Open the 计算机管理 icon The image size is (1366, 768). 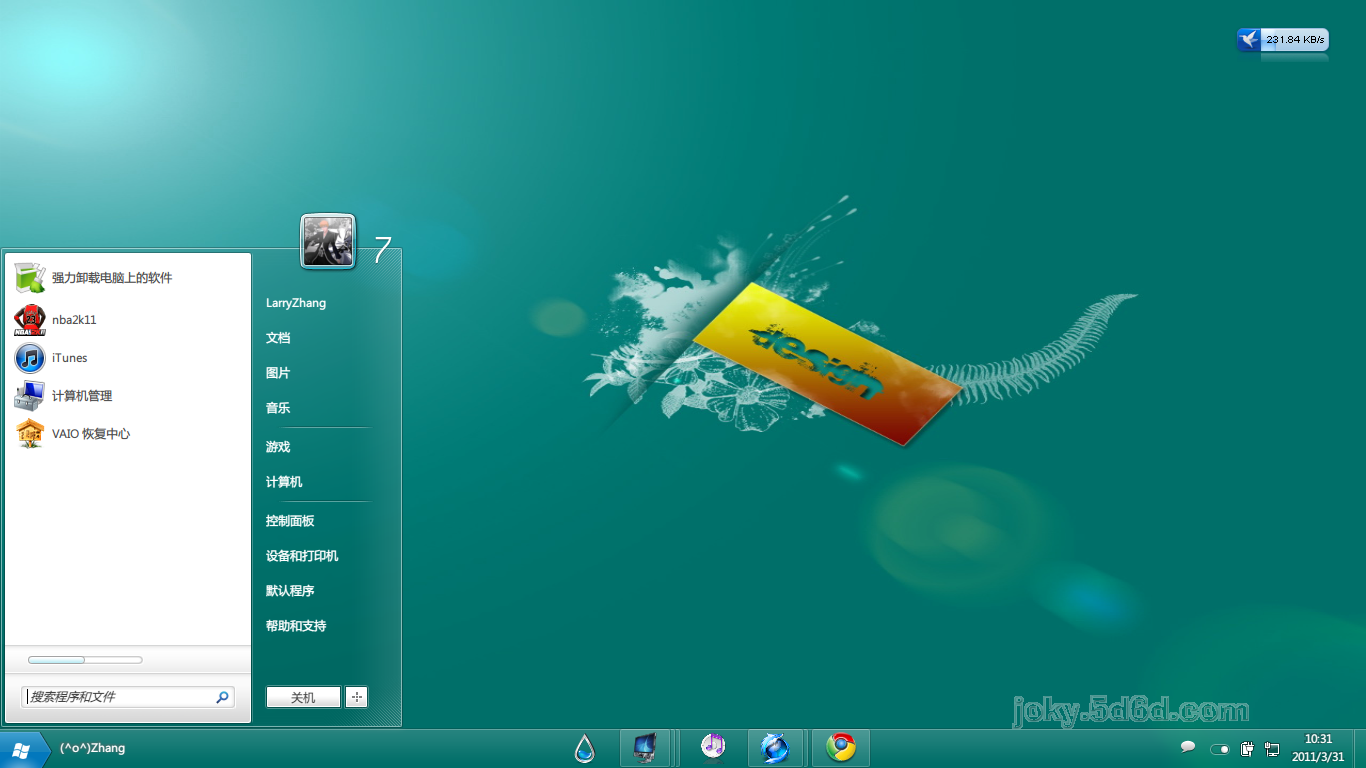30,396
